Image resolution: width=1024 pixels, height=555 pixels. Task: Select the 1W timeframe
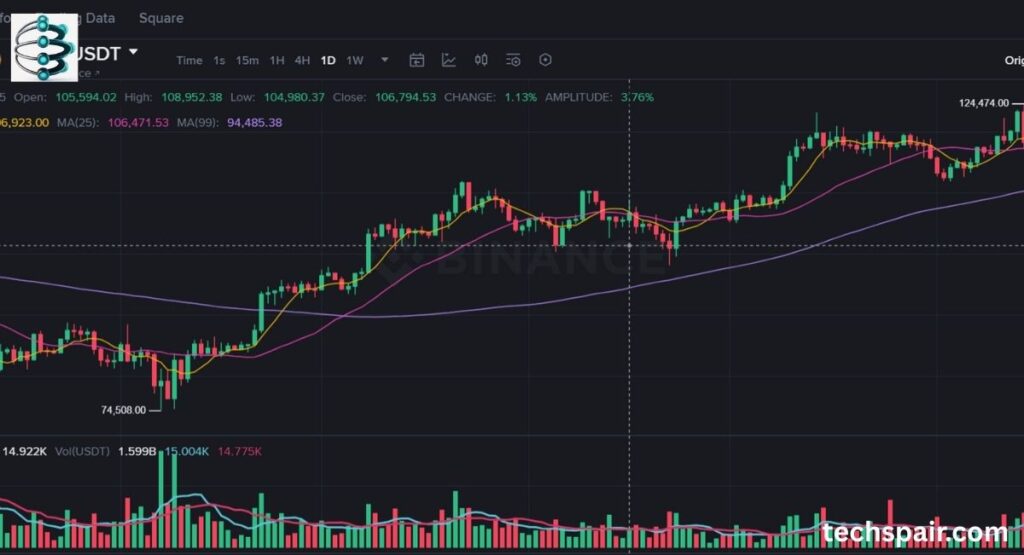tap(355, 60)
